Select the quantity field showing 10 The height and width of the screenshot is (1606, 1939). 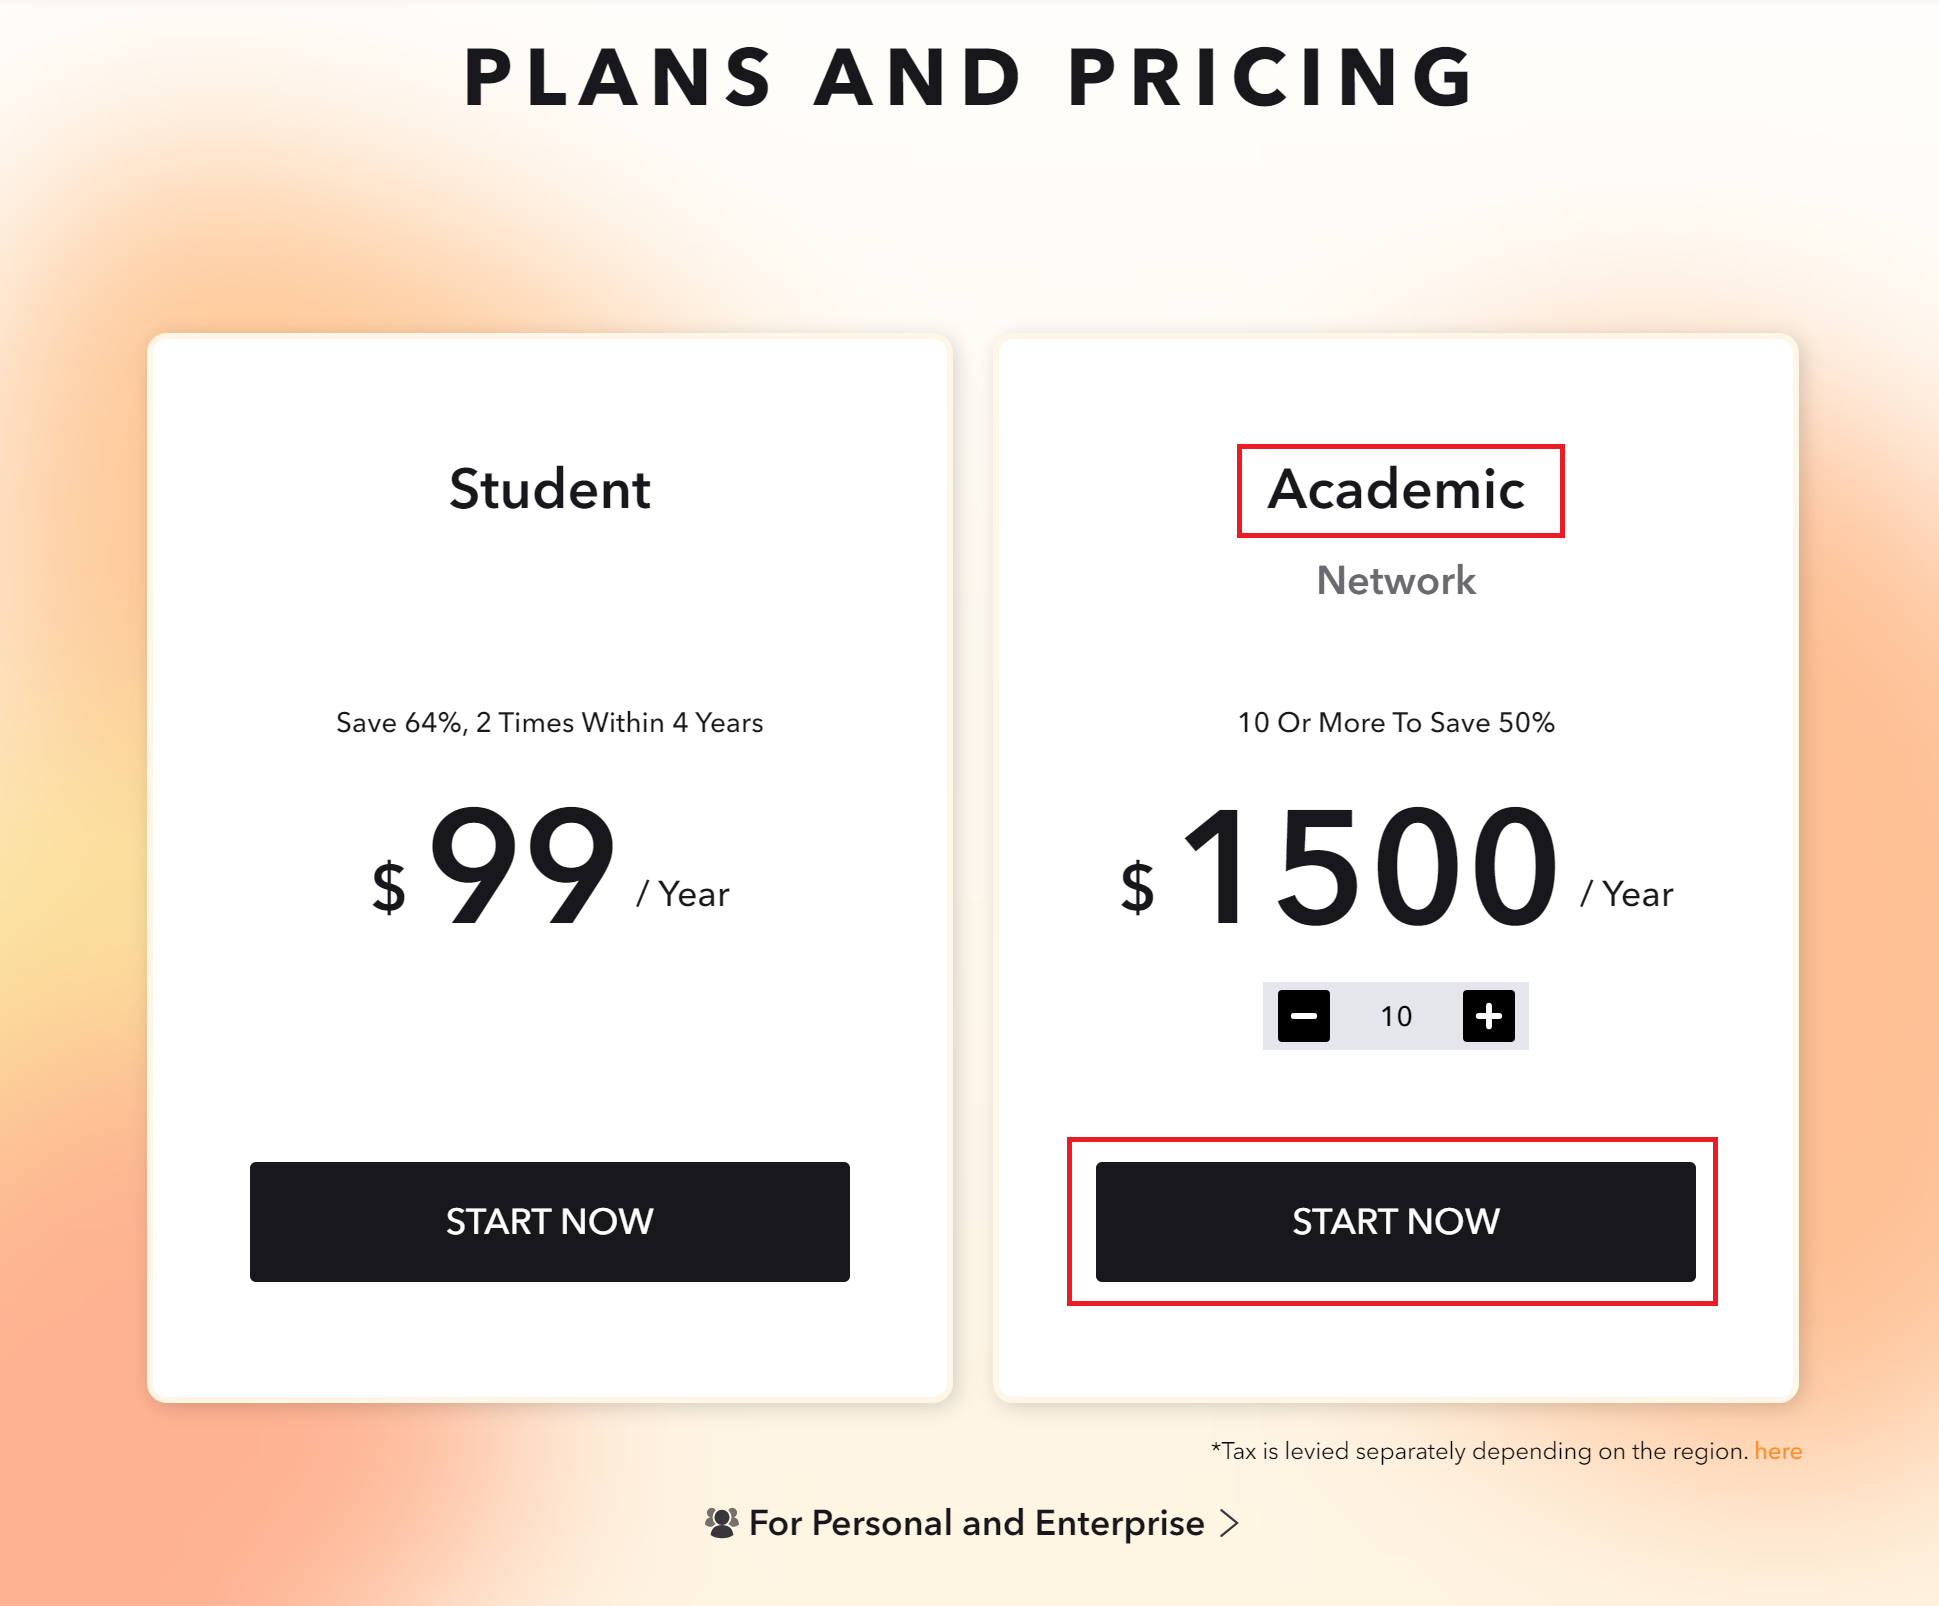click(x=1396, y=1016)
